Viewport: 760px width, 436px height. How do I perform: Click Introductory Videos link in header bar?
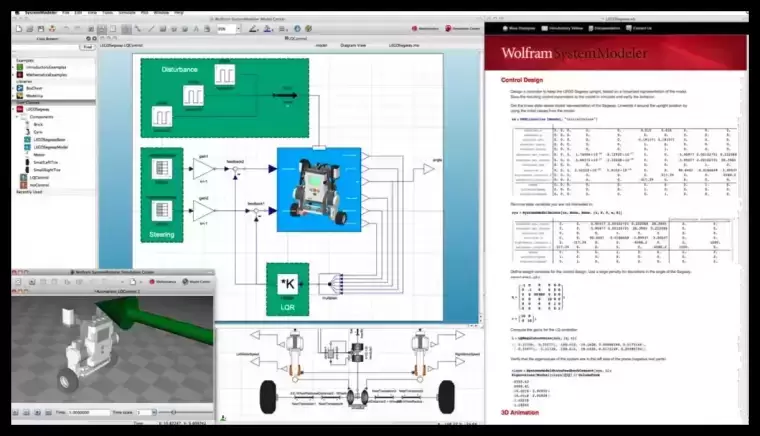tap(562, 28)
